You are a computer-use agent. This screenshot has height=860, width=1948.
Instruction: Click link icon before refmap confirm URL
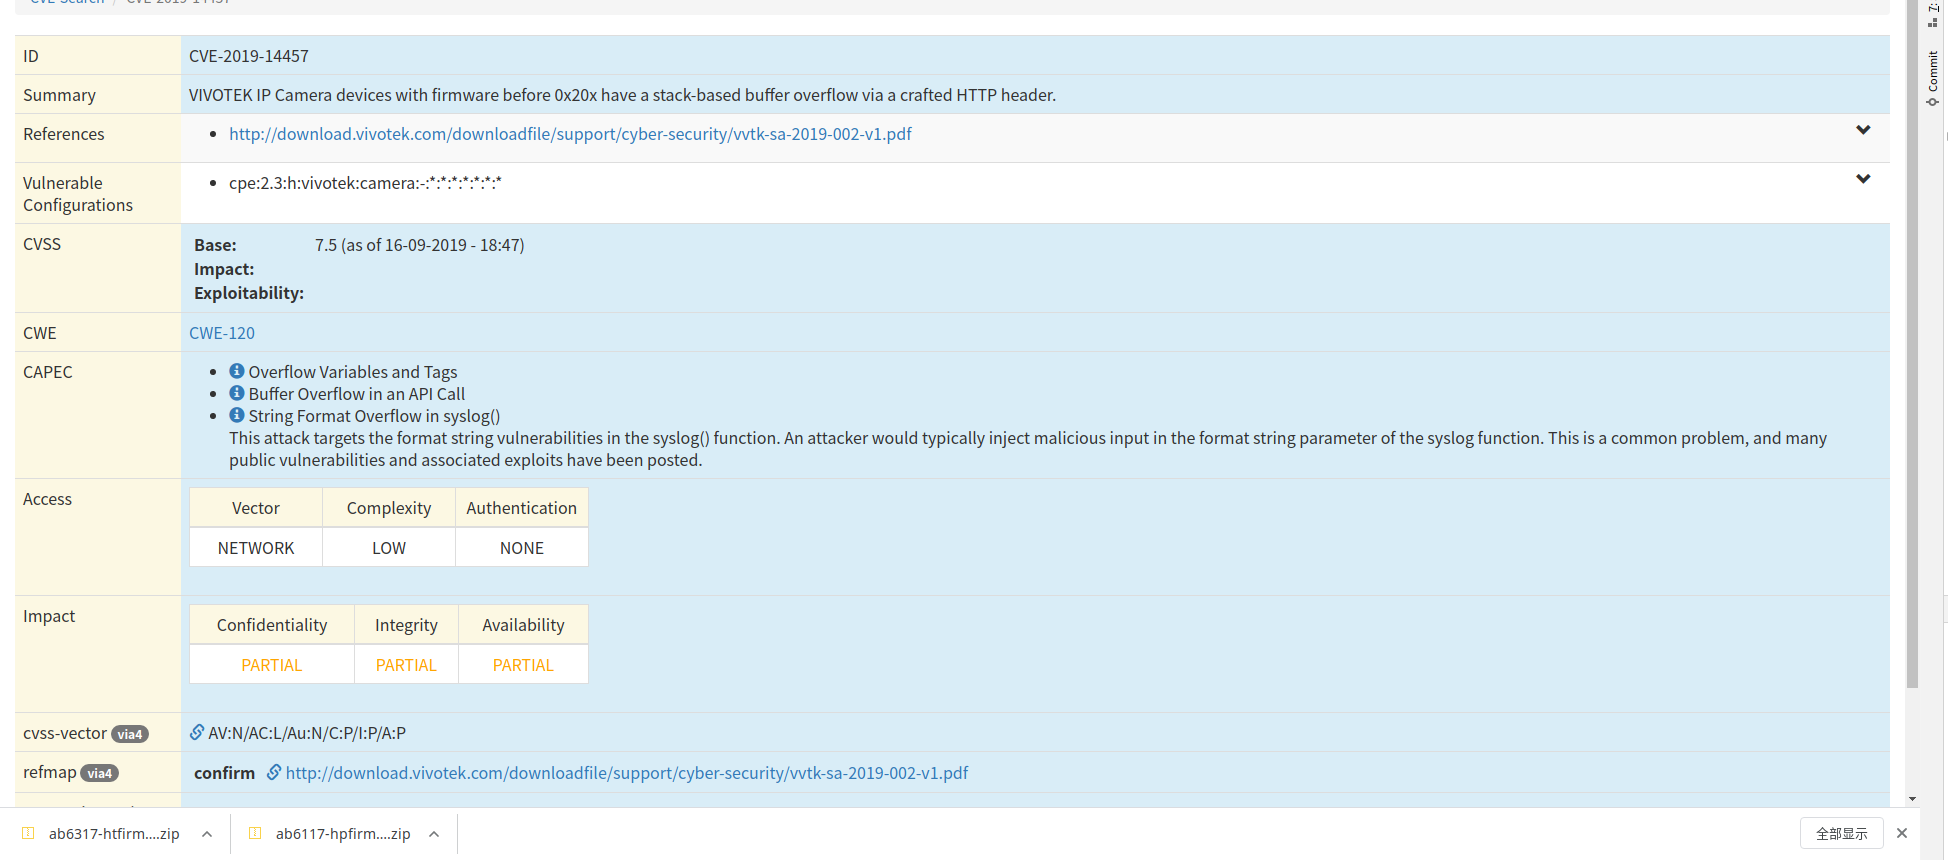[274, 773]
